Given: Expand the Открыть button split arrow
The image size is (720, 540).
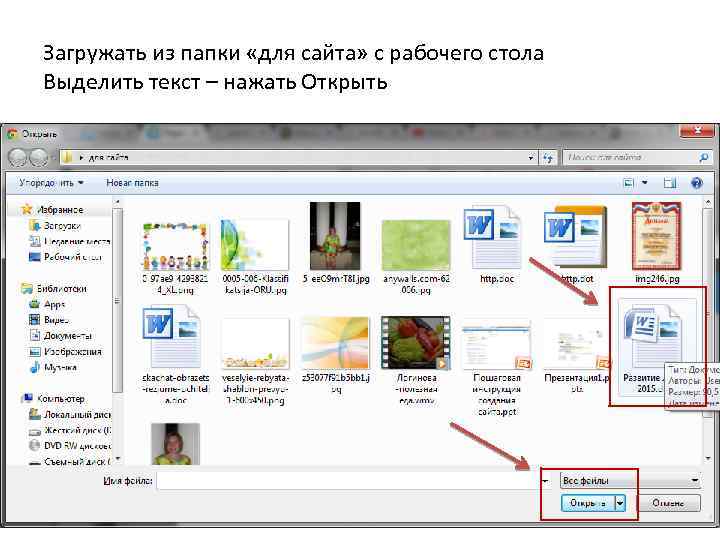Looking at the screenshot, I should (620, 503).
